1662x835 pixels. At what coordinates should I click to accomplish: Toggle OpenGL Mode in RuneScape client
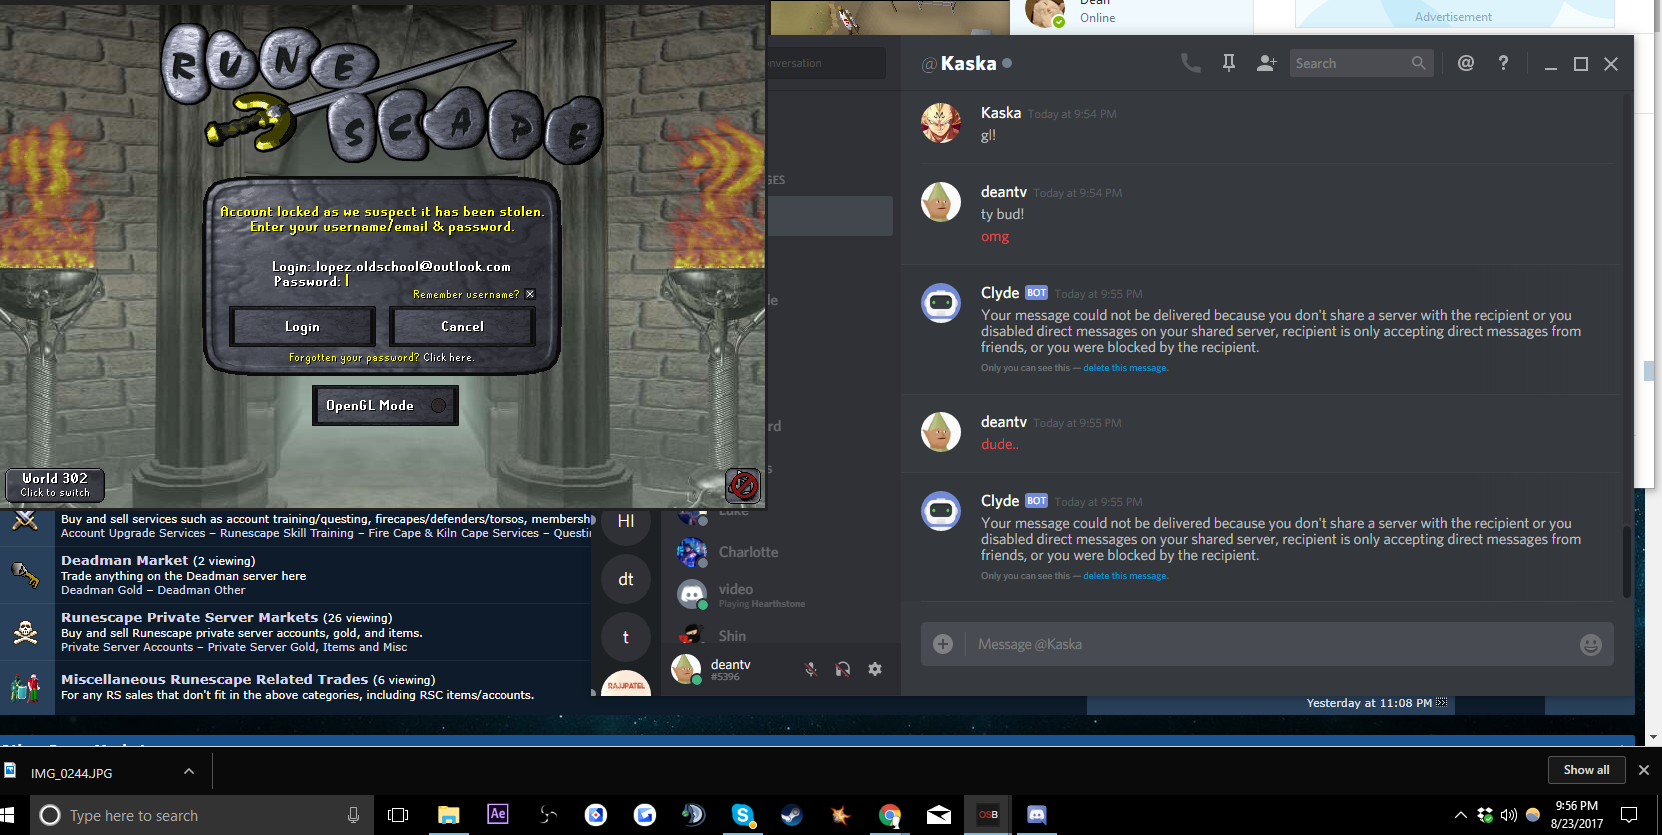pyautogui.click(x=385, y=405)
